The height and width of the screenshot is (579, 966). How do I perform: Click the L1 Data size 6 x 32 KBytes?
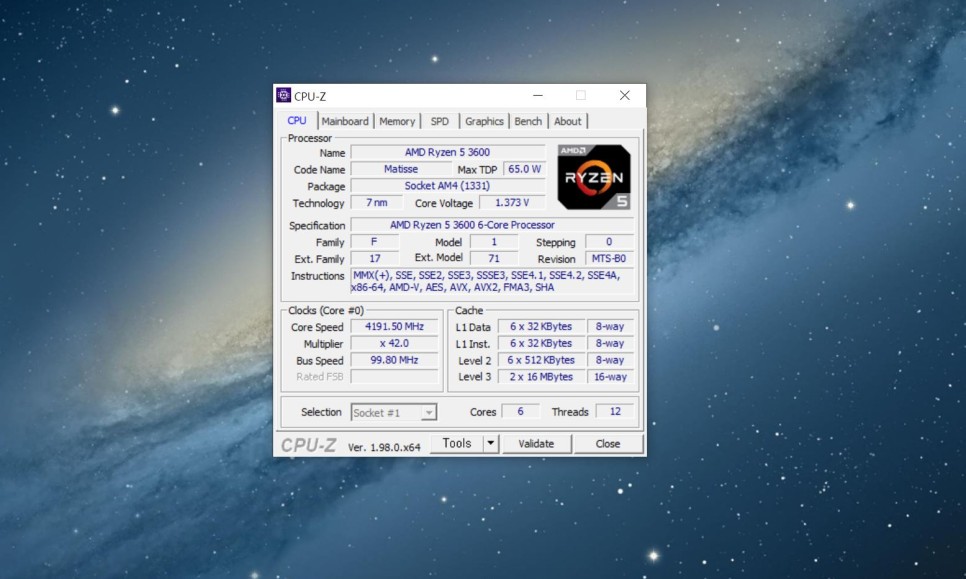point(541,326)
